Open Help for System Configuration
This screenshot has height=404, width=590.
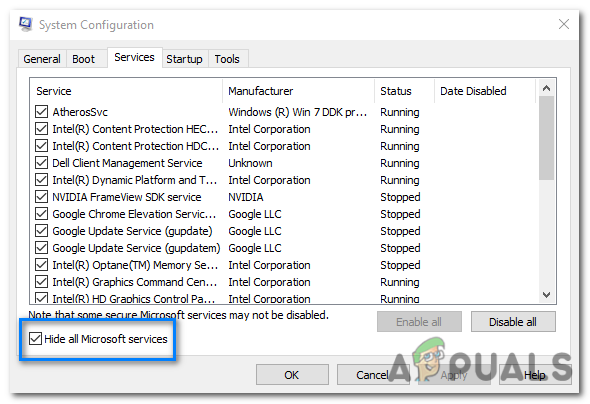tap(535, 375)
